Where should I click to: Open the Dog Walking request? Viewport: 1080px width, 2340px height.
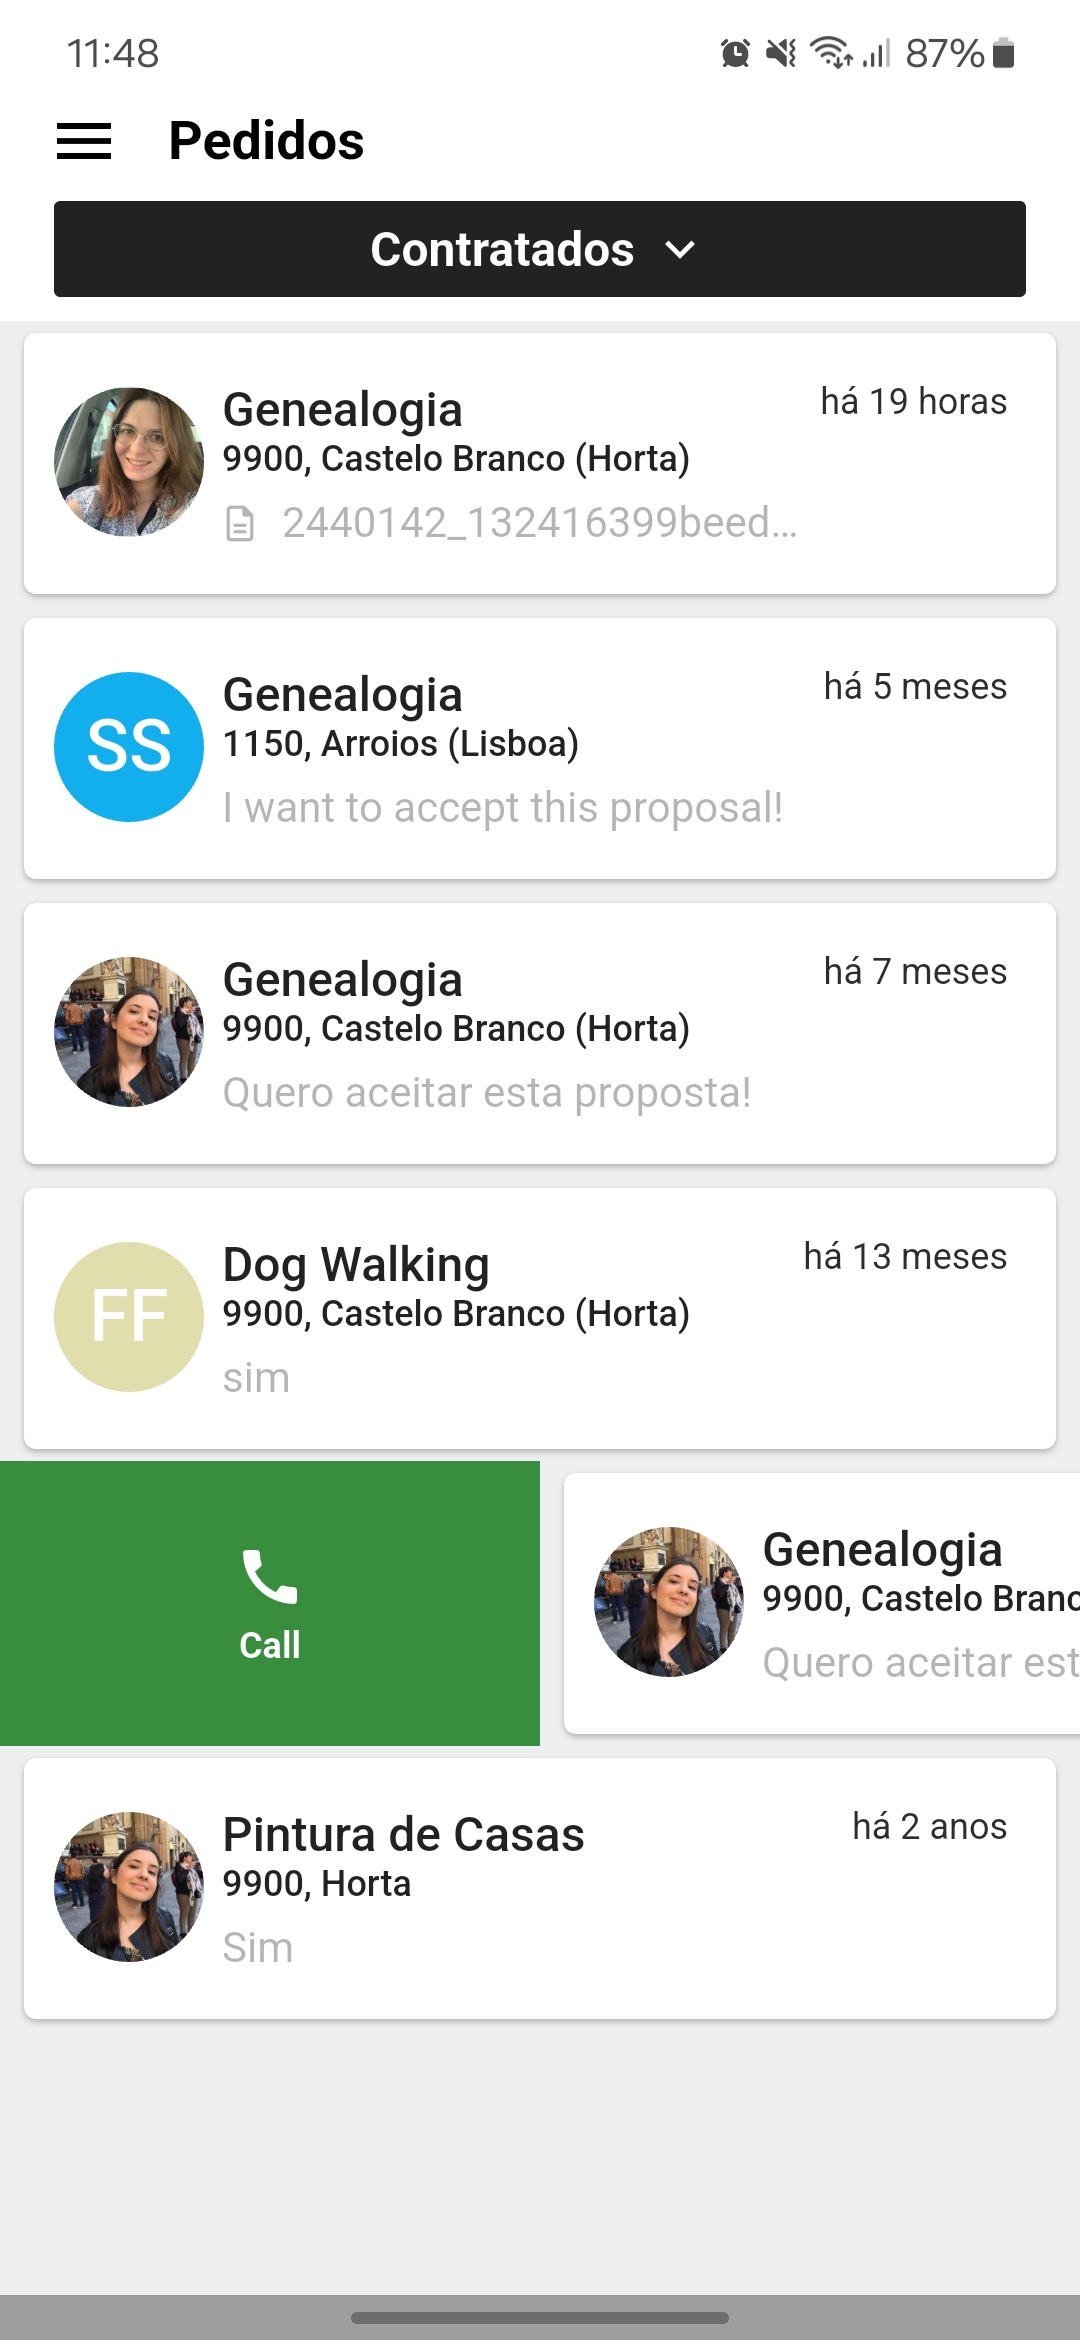(540, 1318)
